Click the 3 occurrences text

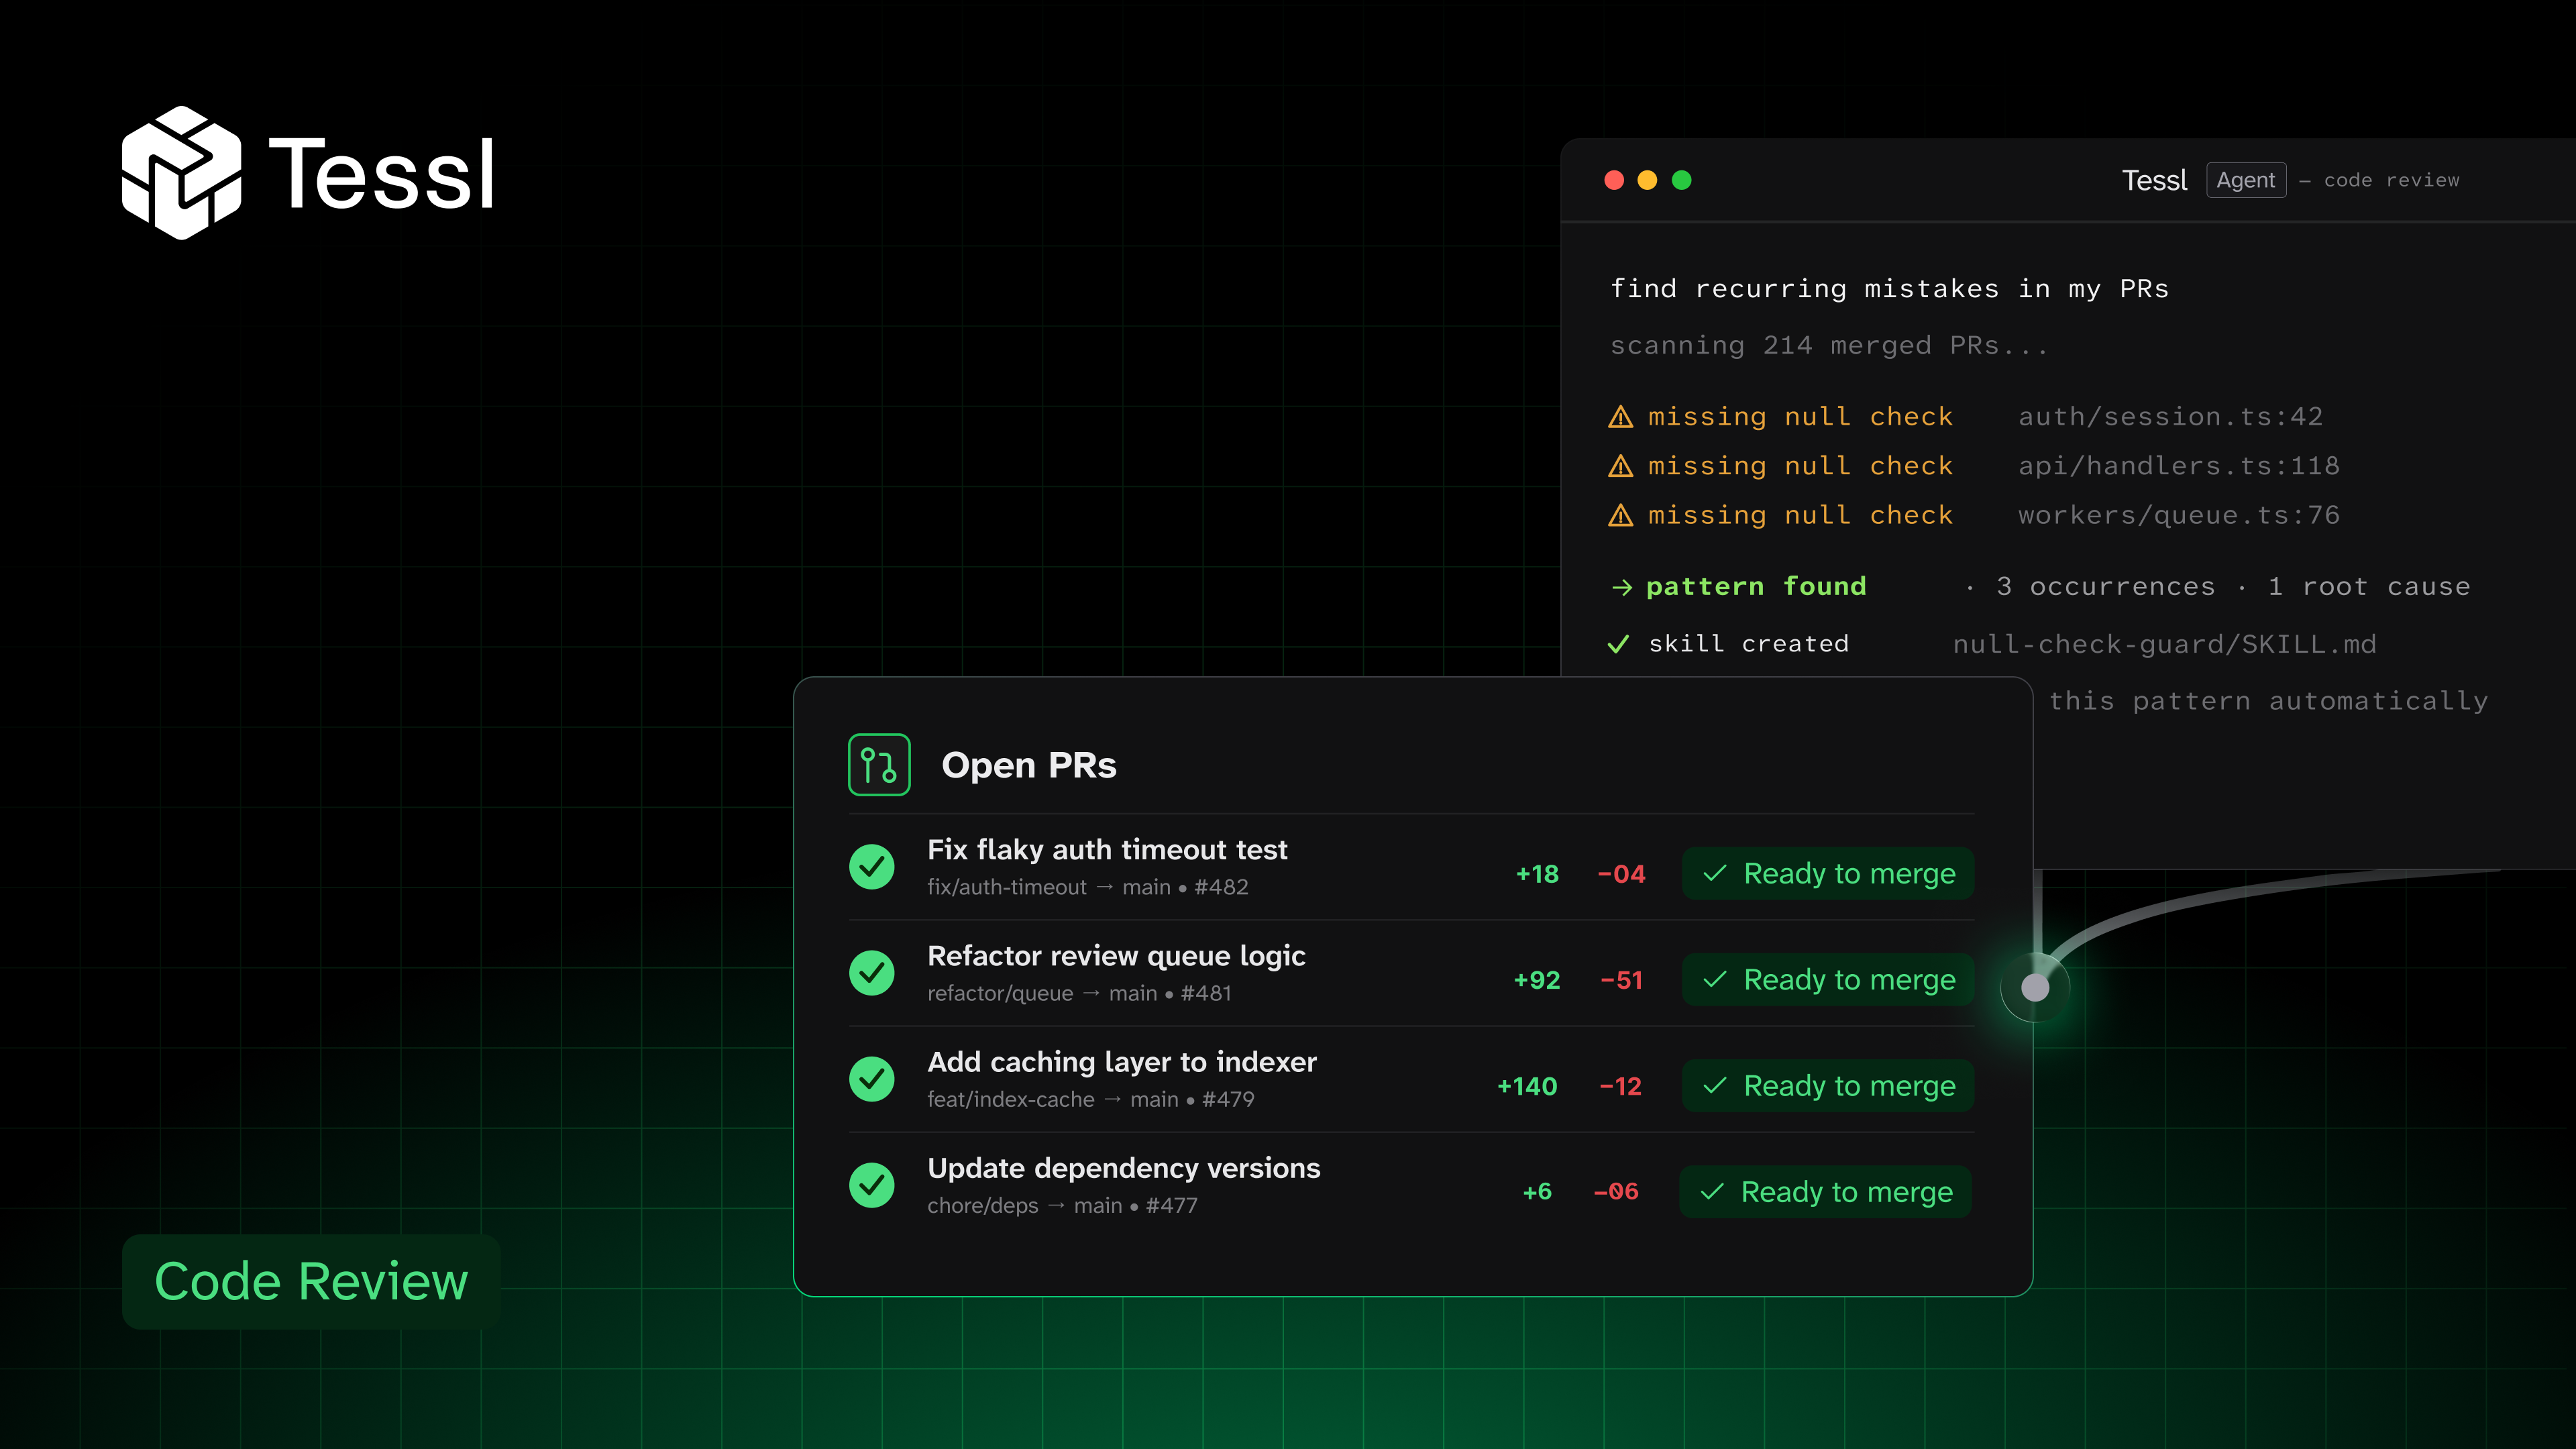[2105, 587]
